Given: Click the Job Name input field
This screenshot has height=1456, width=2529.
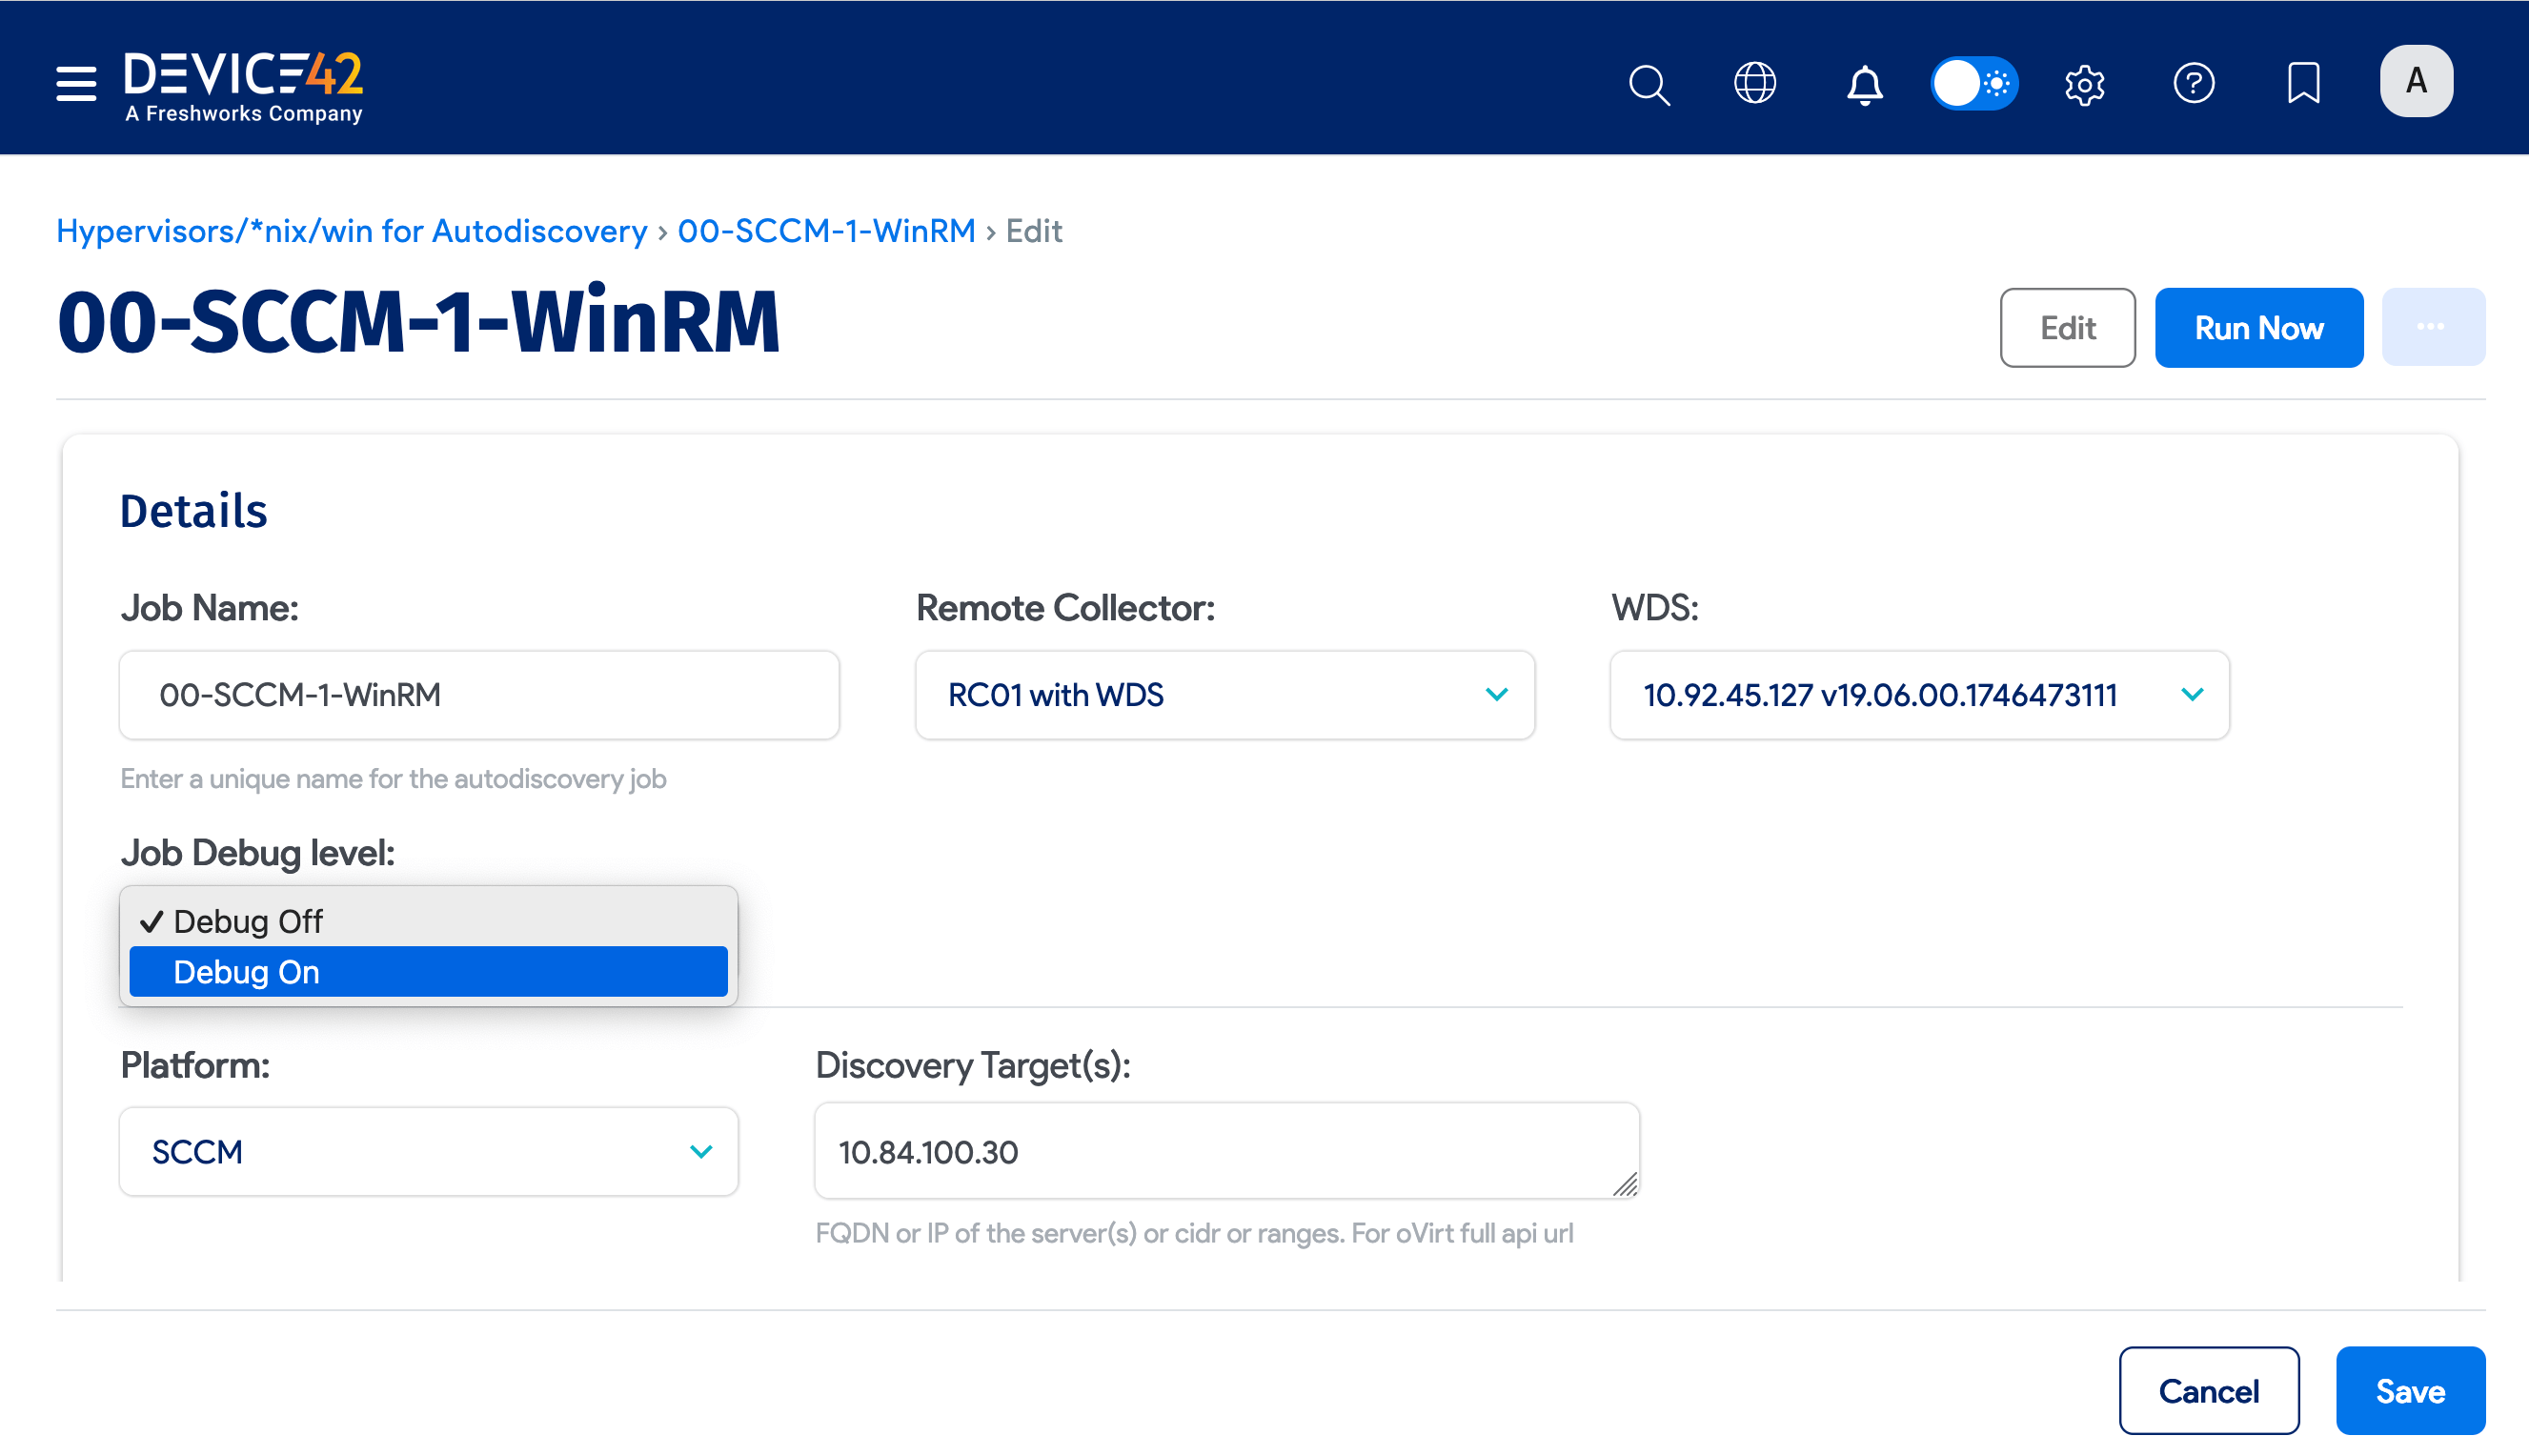Looking at the screenshot, I should pyautogui.click(x=479, y=695).
